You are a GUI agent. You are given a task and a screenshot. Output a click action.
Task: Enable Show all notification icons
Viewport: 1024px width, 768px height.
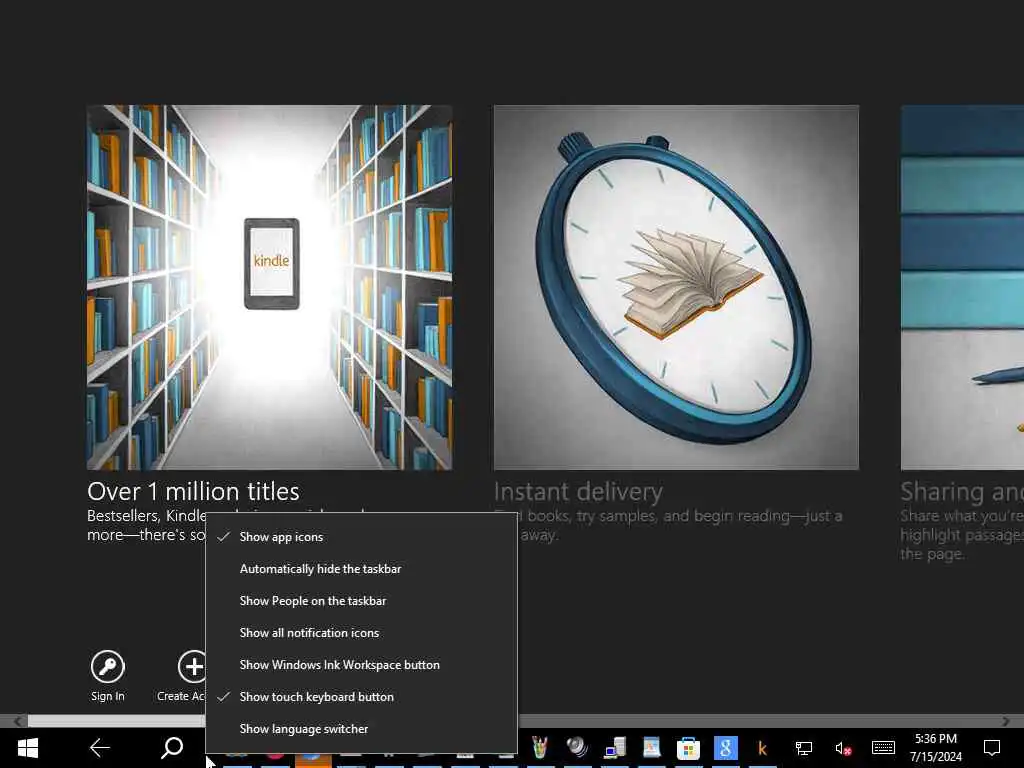(x=361, y=633)
